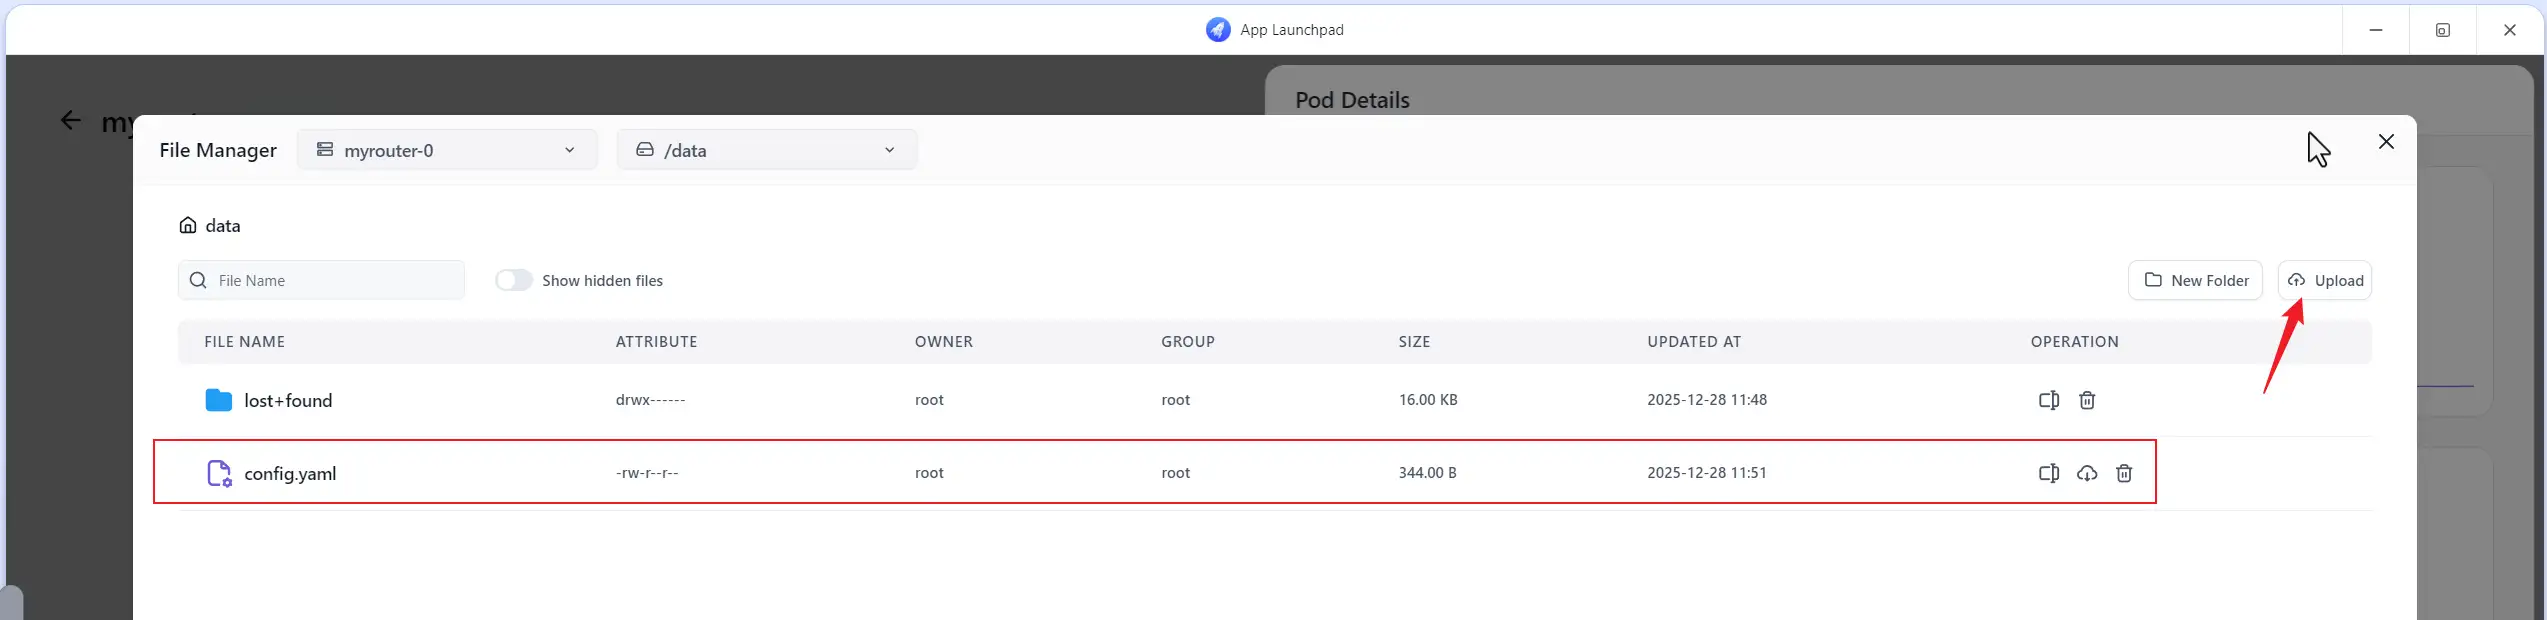Click the App Launchpad rocket logo

pos(1217,30)
